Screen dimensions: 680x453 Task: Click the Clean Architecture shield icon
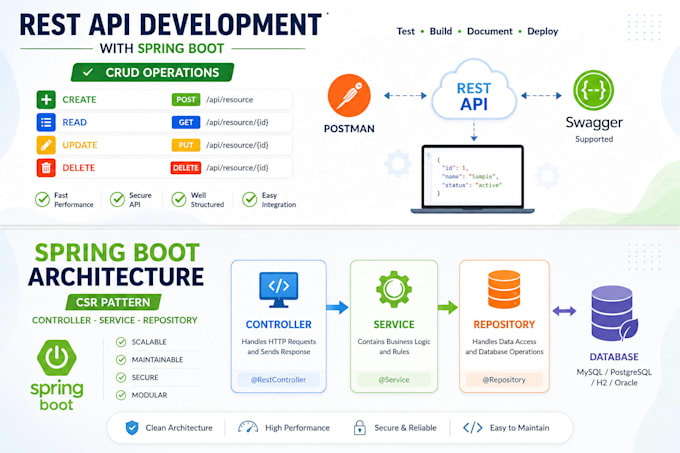[x=132, y=428]
